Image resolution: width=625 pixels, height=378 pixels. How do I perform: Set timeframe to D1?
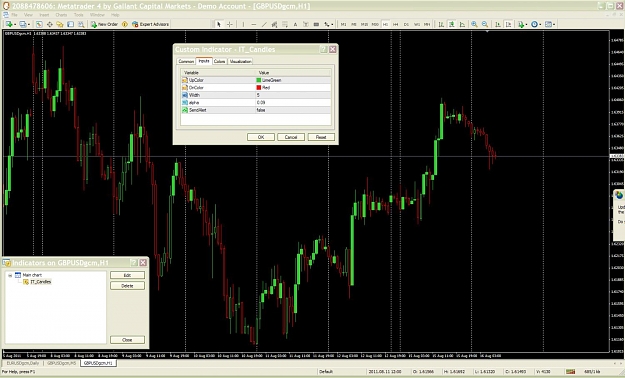pos(406,24)
